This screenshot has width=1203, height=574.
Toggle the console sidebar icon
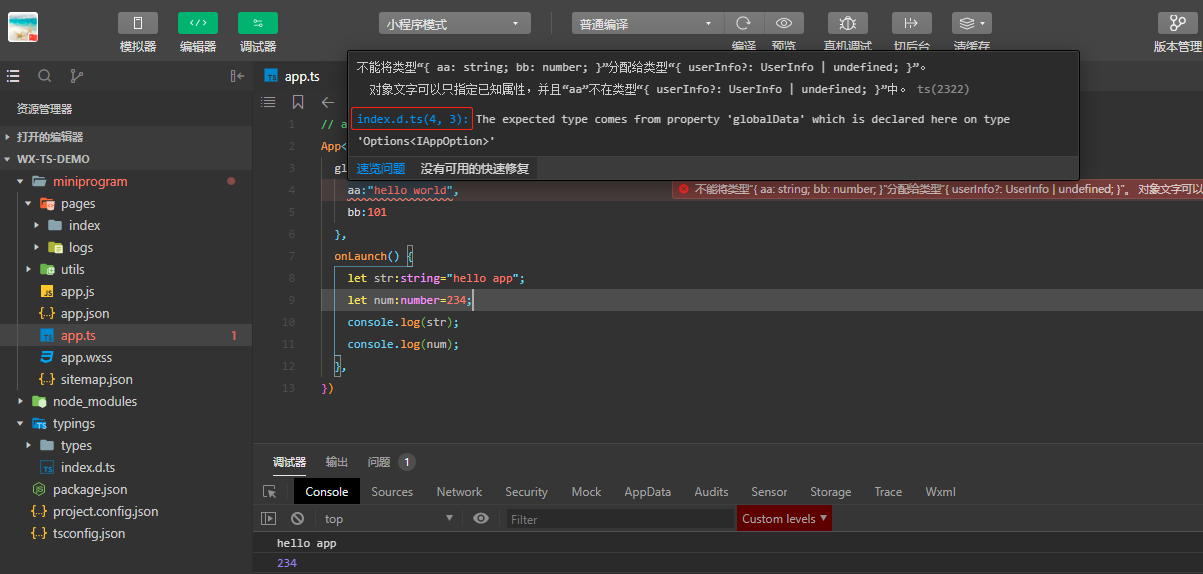[268, 518]
